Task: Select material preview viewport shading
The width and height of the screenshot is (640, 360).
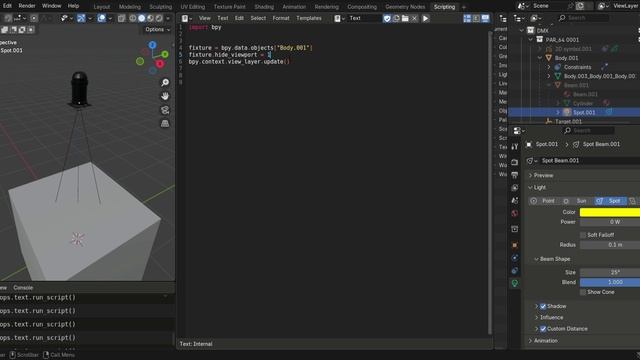Action: pyautogui.click(x=150, y=18)
